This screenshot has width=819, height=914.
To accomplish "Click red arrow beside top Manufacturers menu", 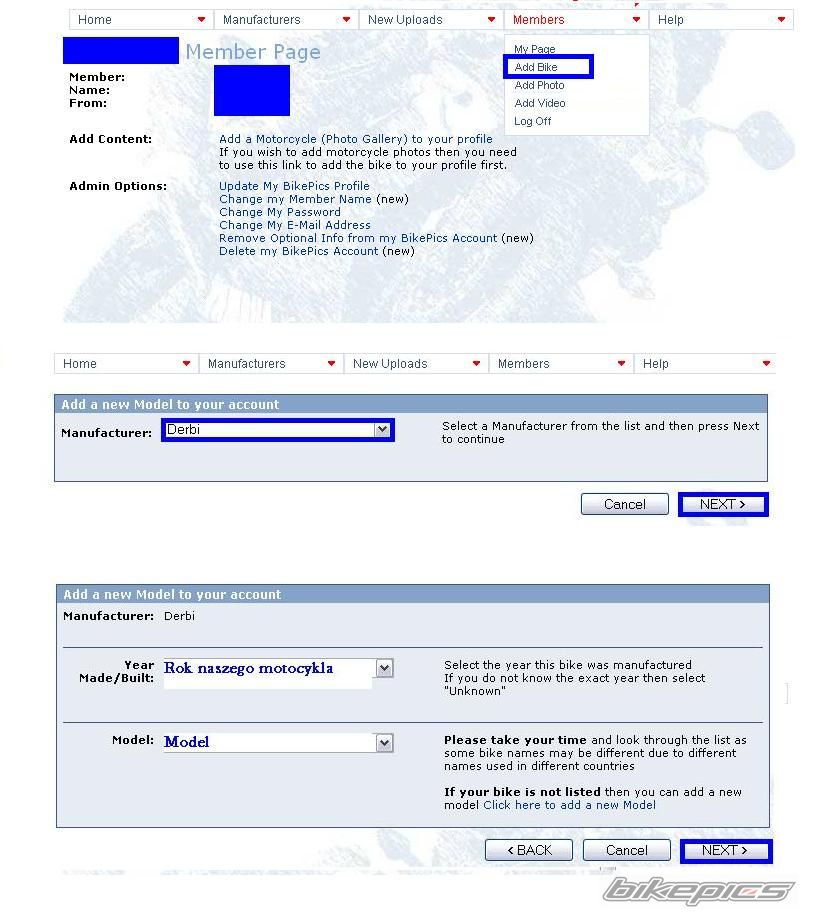I will point(346,19).
